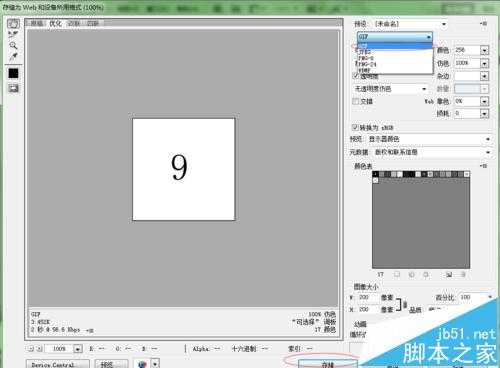Image resolution: width=500 pixels, height=368 pixels.
Task: Click the 存储 save button
Action: click(328, 364)
